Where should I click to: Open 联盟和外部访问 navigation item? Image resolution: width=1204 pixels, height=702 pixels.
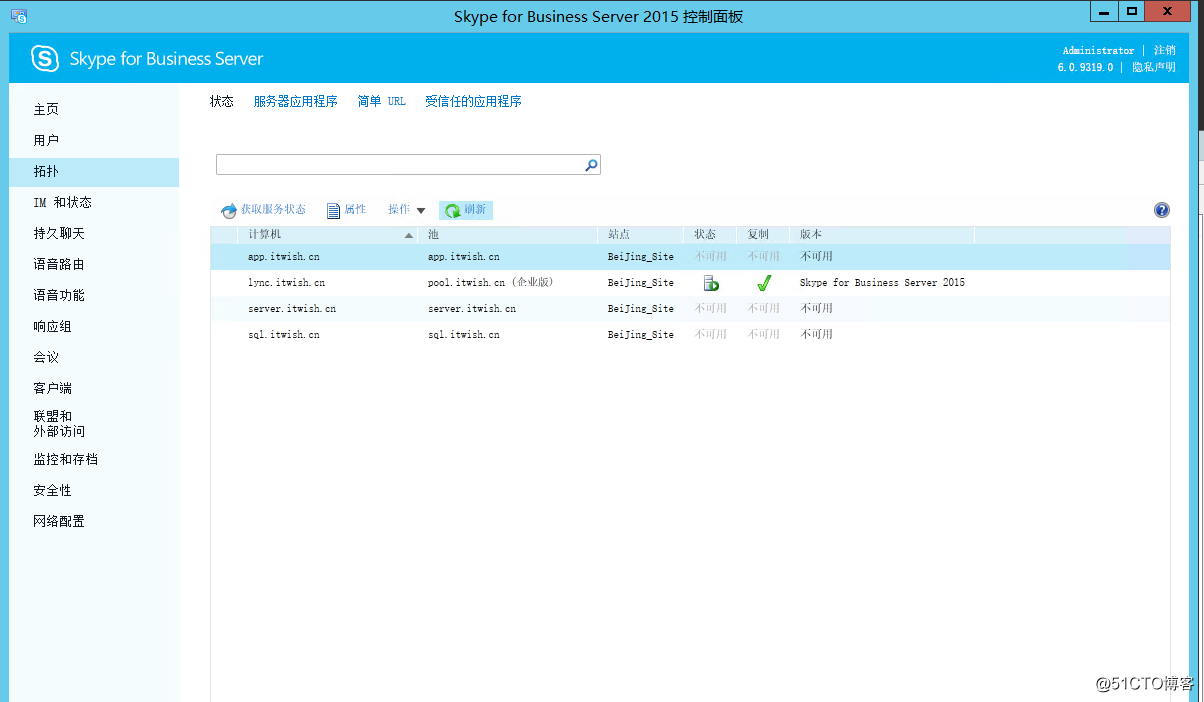tap(94, 424)
